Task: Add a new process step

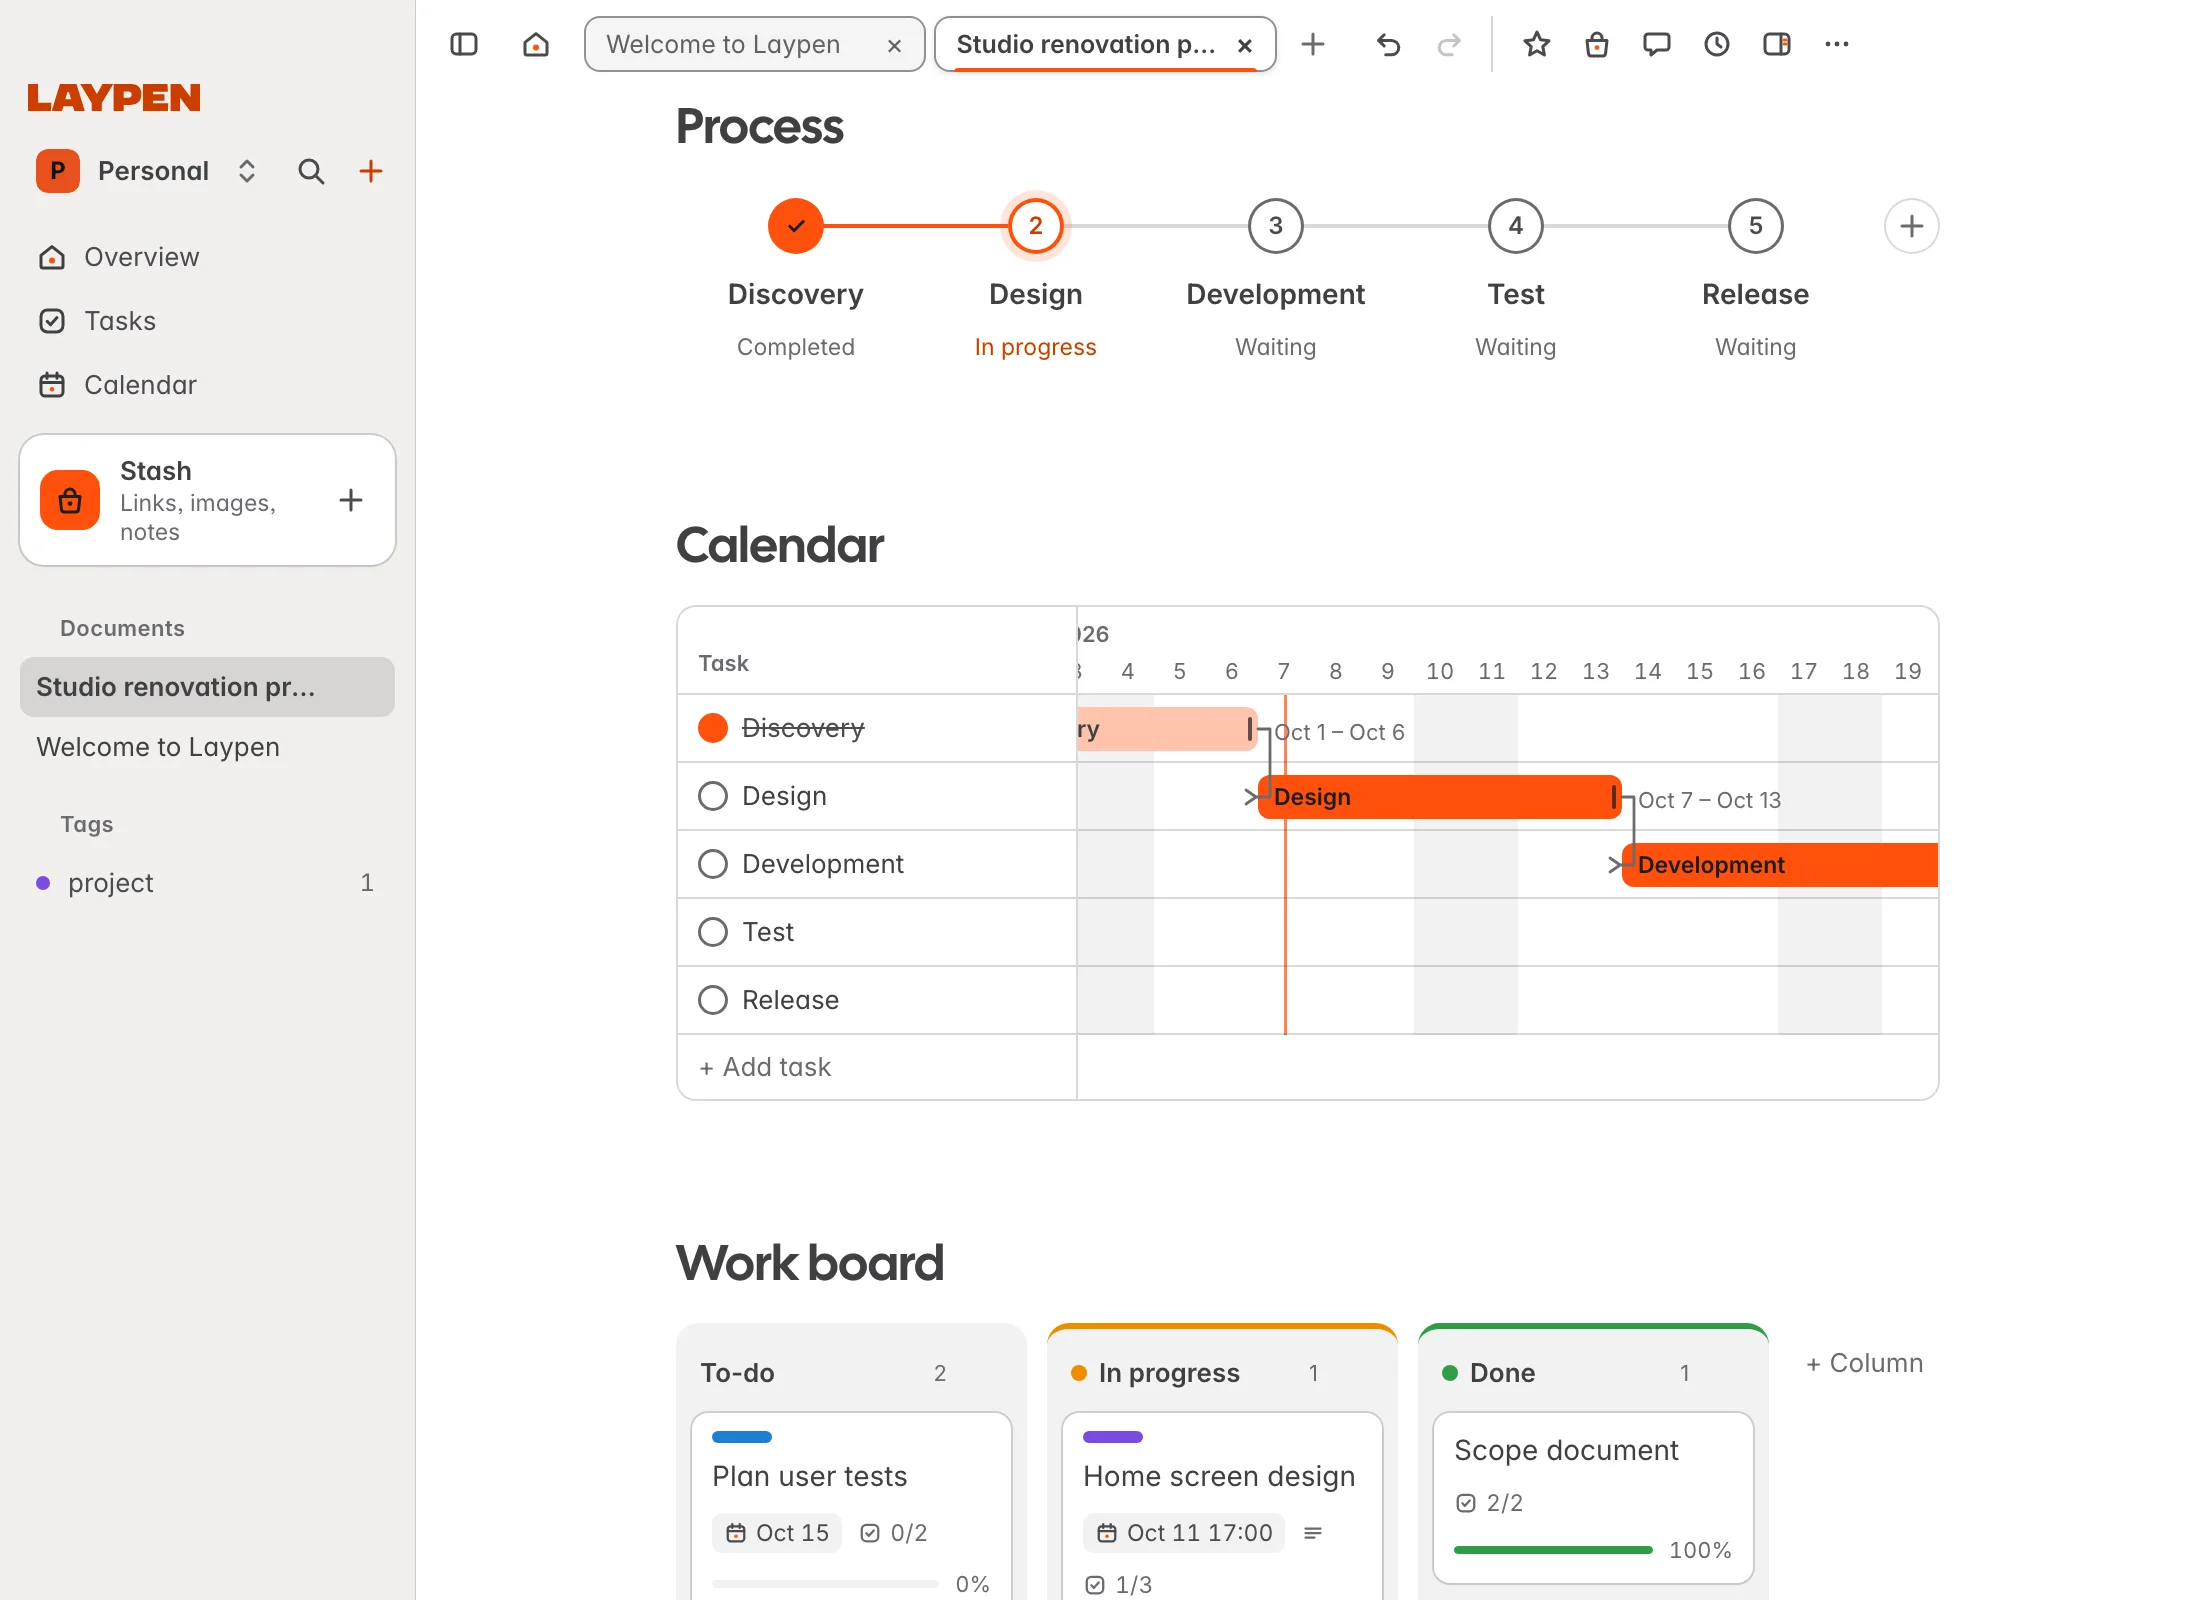Action: [1911, 226]
